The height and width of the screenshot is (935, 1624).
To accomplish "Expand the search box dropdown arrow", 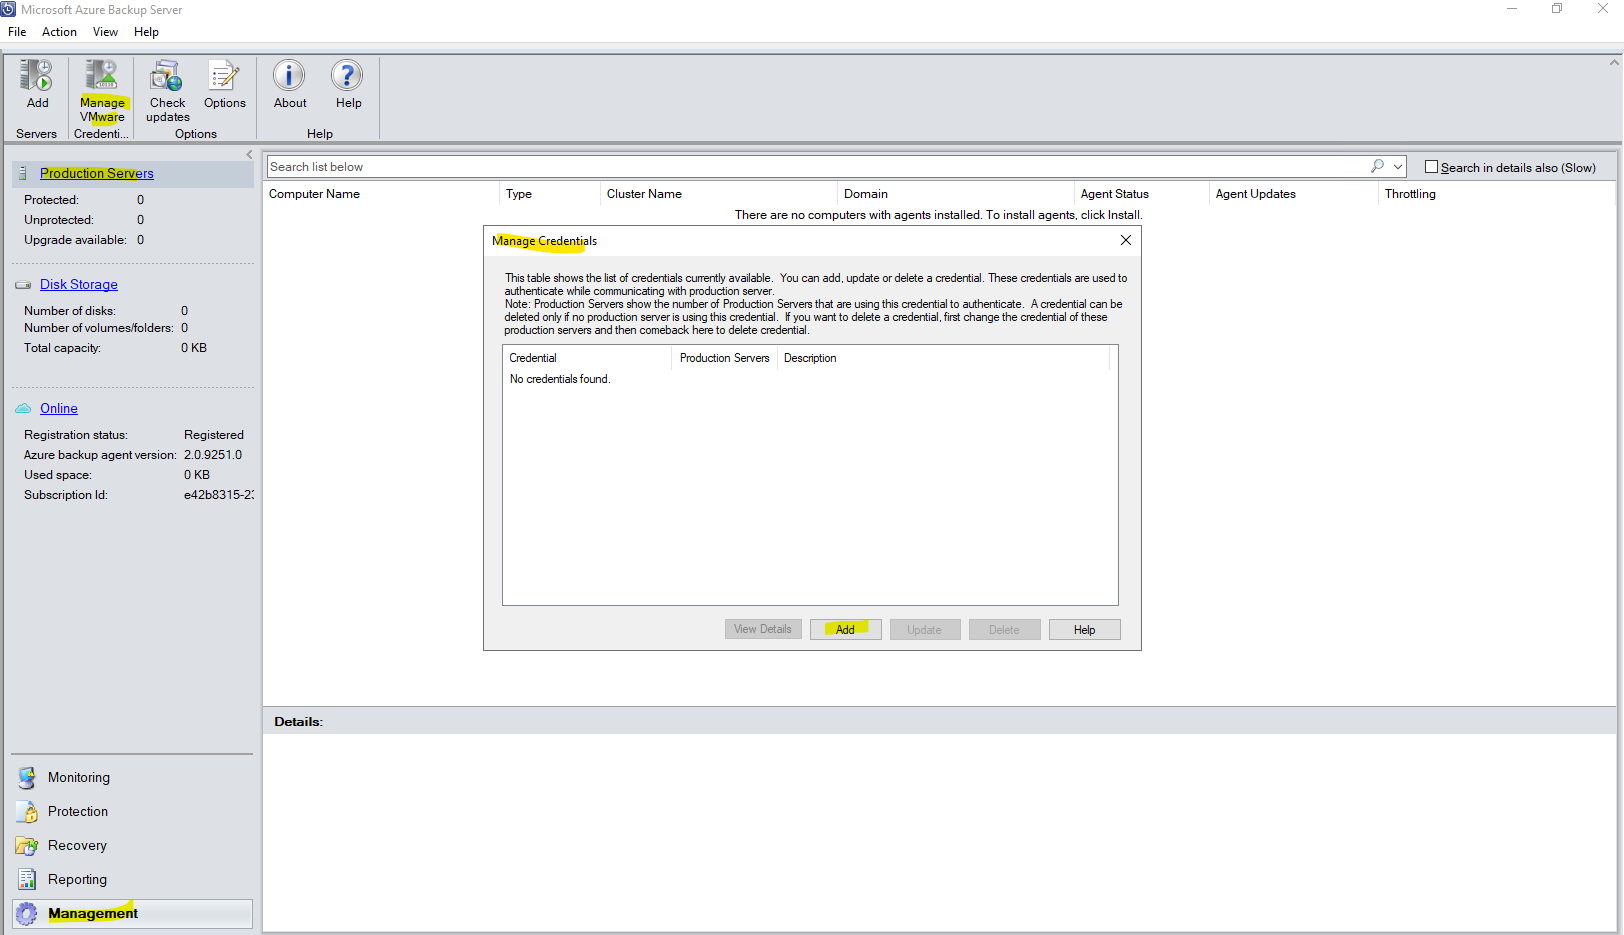I will pyautogui.click(x=1398, y=167).
